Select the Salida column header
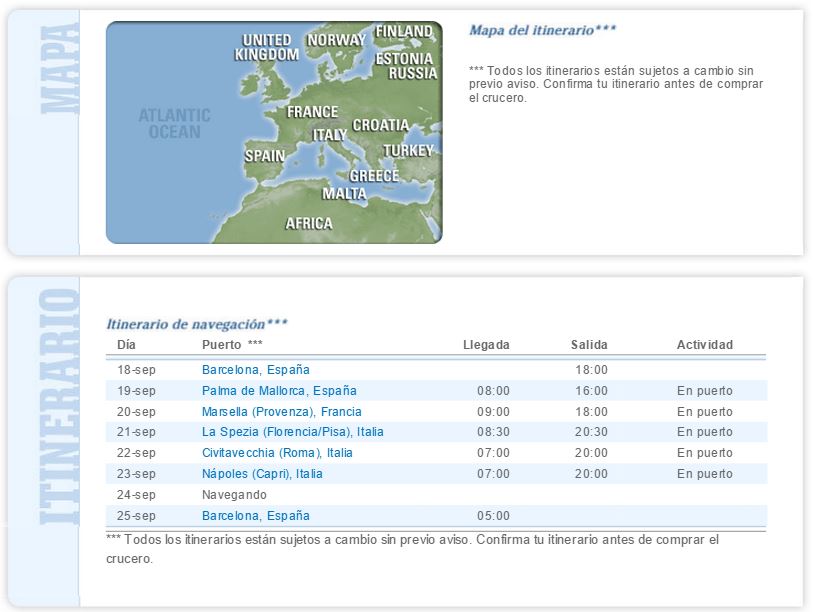The image size is (813, 612). (x=589, y=345)
